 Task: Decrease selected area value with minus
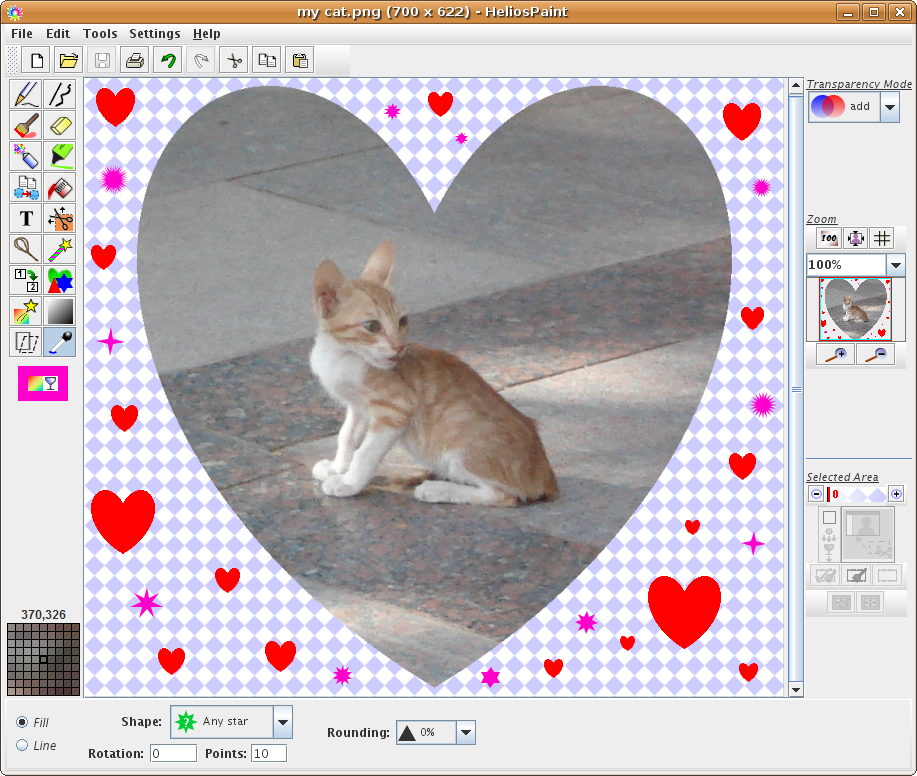816,494
